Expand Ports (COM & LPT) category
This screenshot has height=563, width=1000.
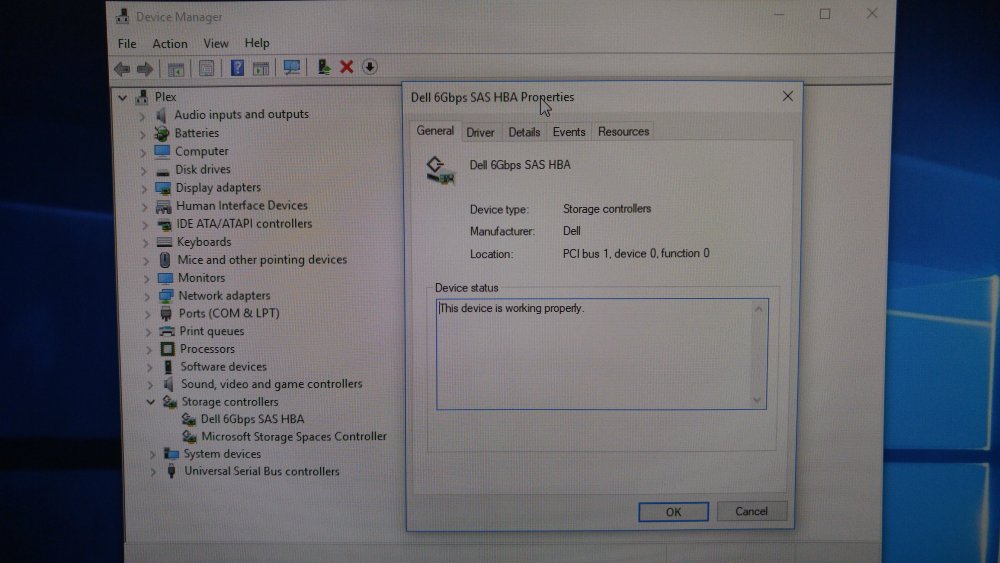click(x=147, y=314)
